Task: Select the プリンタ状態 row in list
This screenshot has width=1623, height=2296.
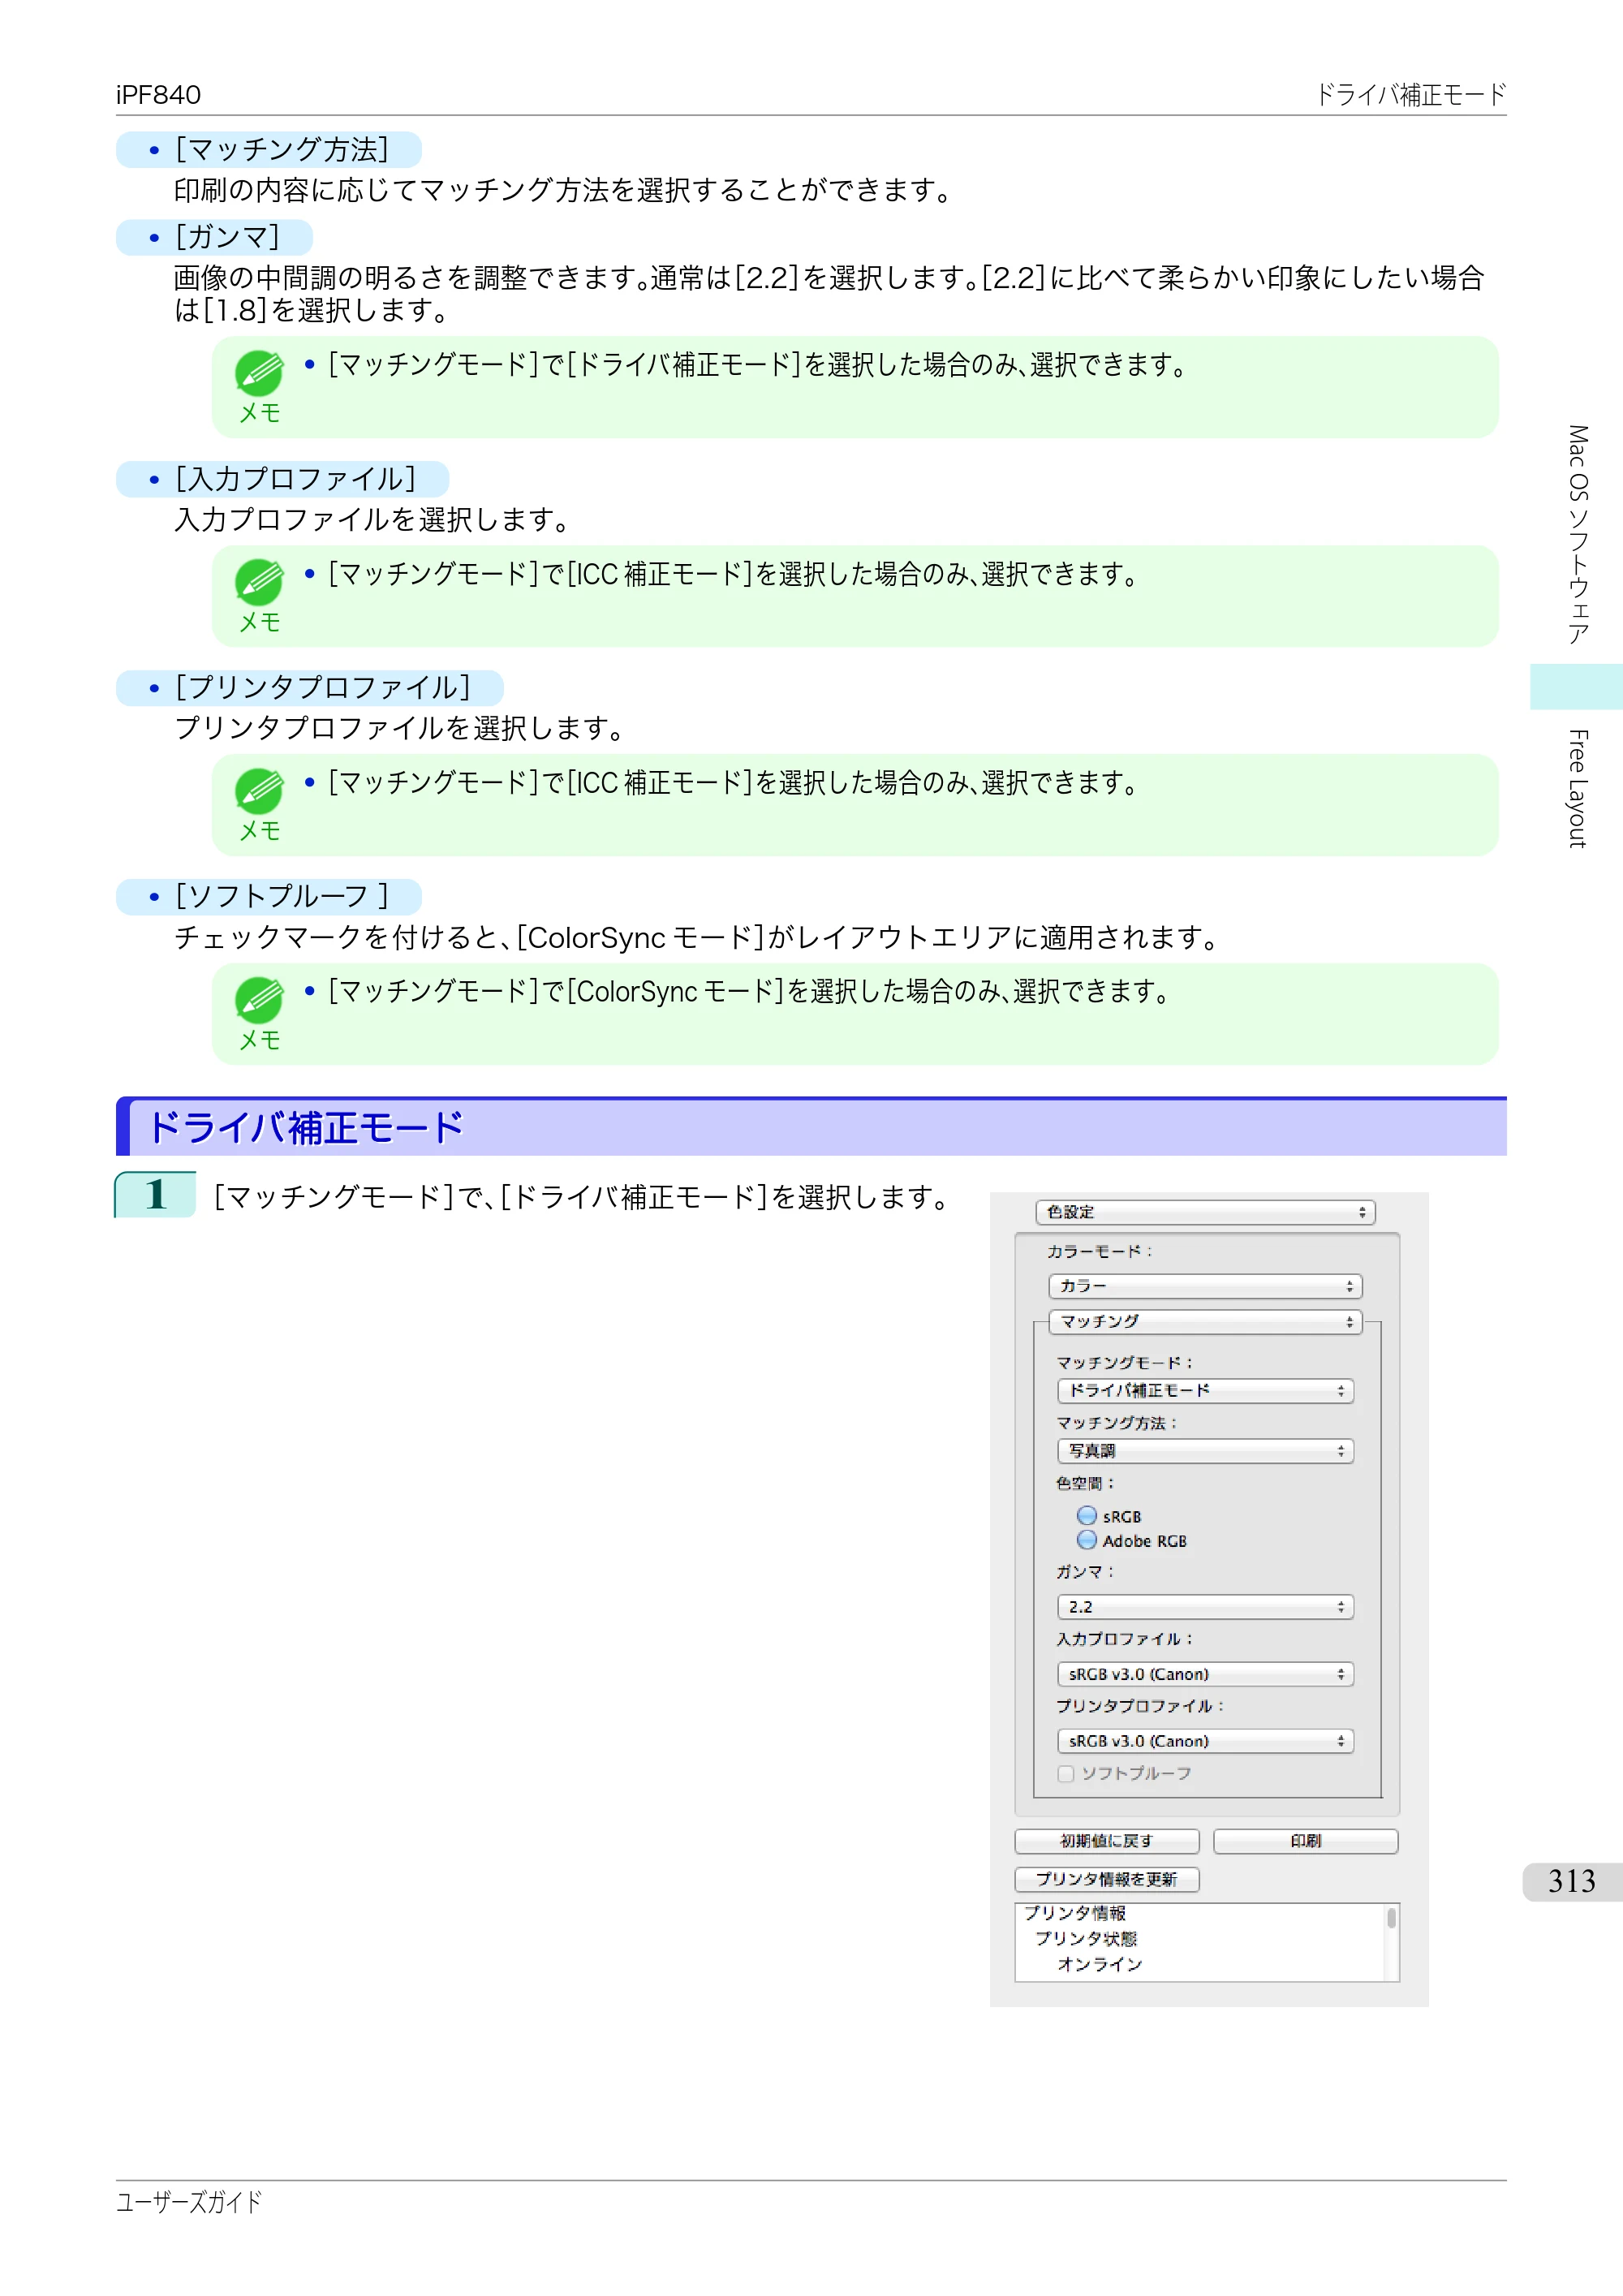Action: [1086, 1938]
